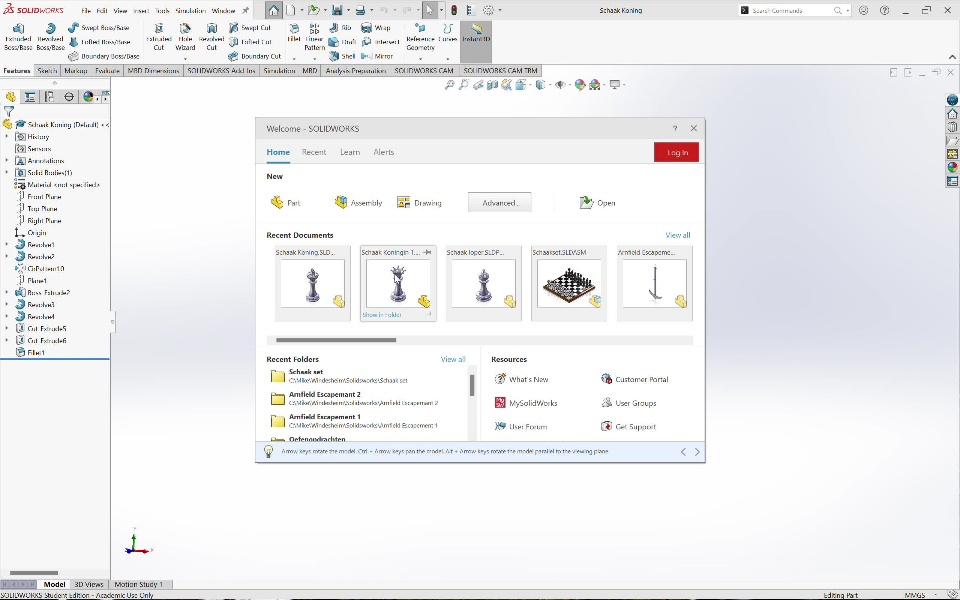Activate the Extruded Cut tool
The height and width of the screenshot is (600, 960).
[159, 37]
